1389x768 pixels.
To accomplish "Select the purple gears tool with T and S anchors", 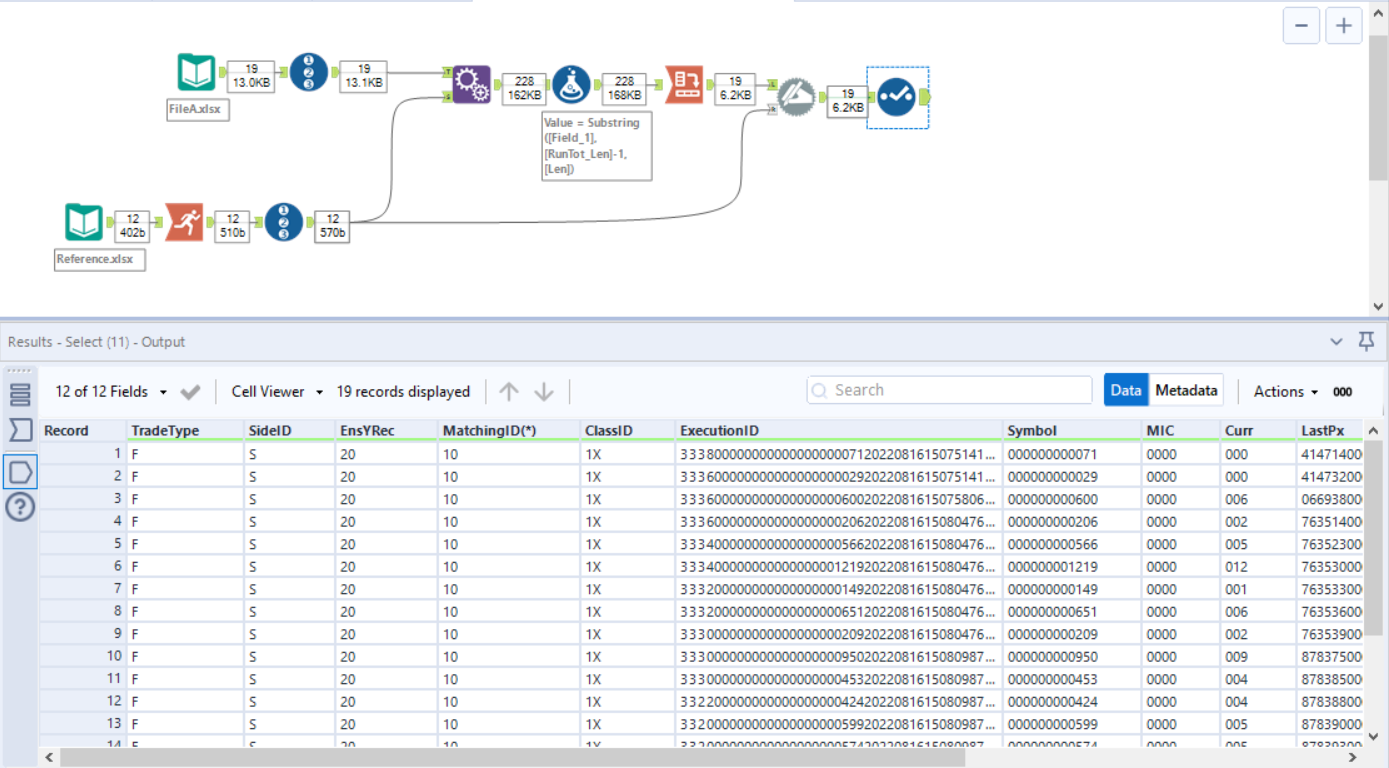I will coord(471,85).
